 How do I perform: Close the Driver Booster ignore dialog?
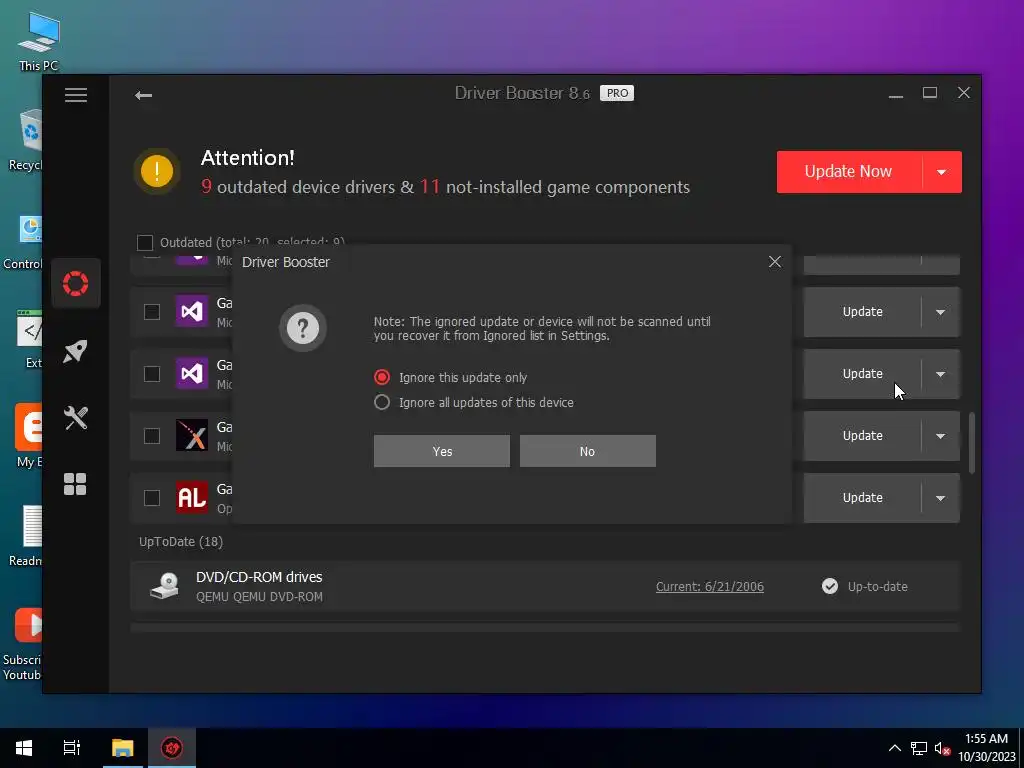click(x=775, y=262)
